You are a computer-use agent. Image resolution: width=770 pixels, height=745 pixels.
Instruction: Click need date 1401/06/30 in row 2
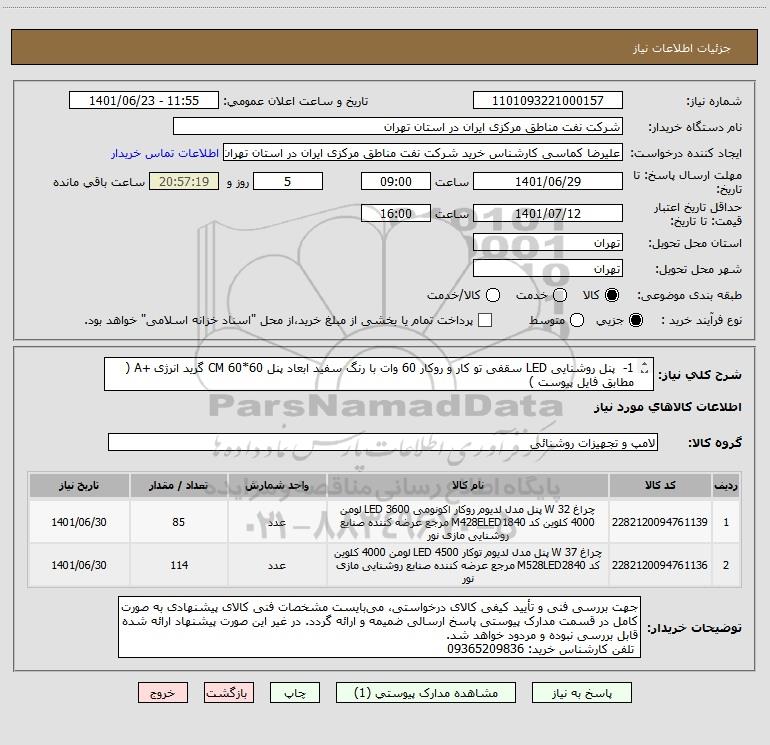coord(79,565)
